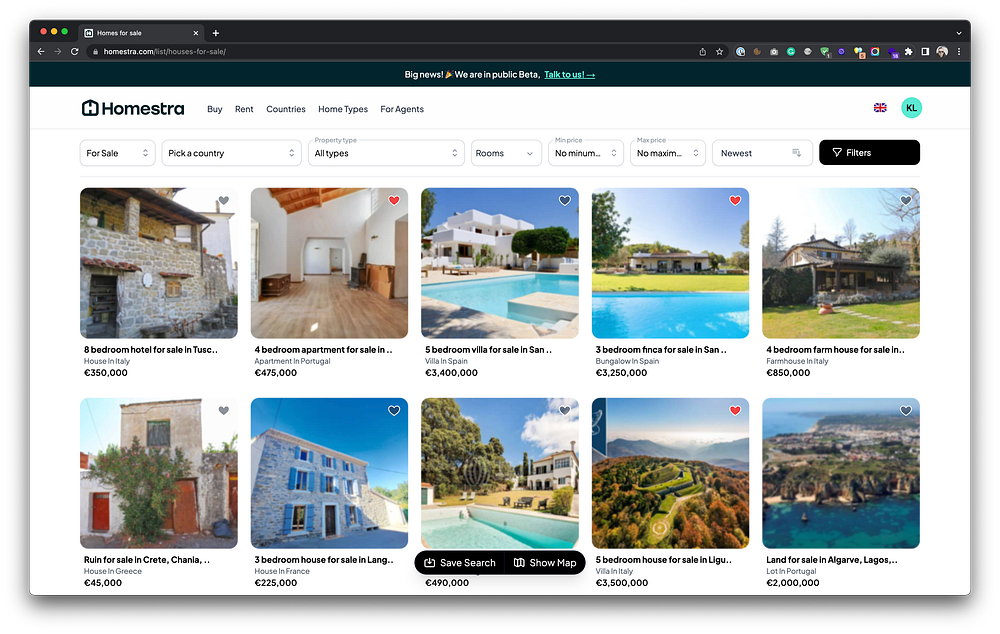Click the share icon in address bar
Image resolution: width=1000 pixels, height=634 pixels.
[x=702, y=52]
